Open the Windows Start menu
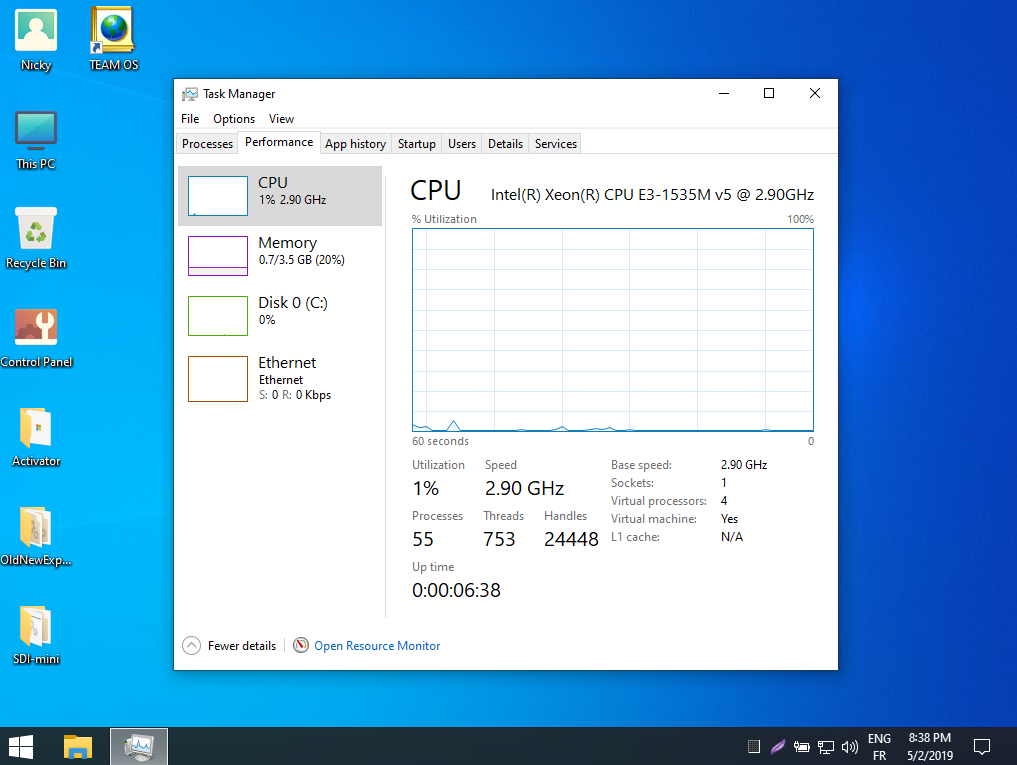1017x765 pixels. tap(21, 747)
